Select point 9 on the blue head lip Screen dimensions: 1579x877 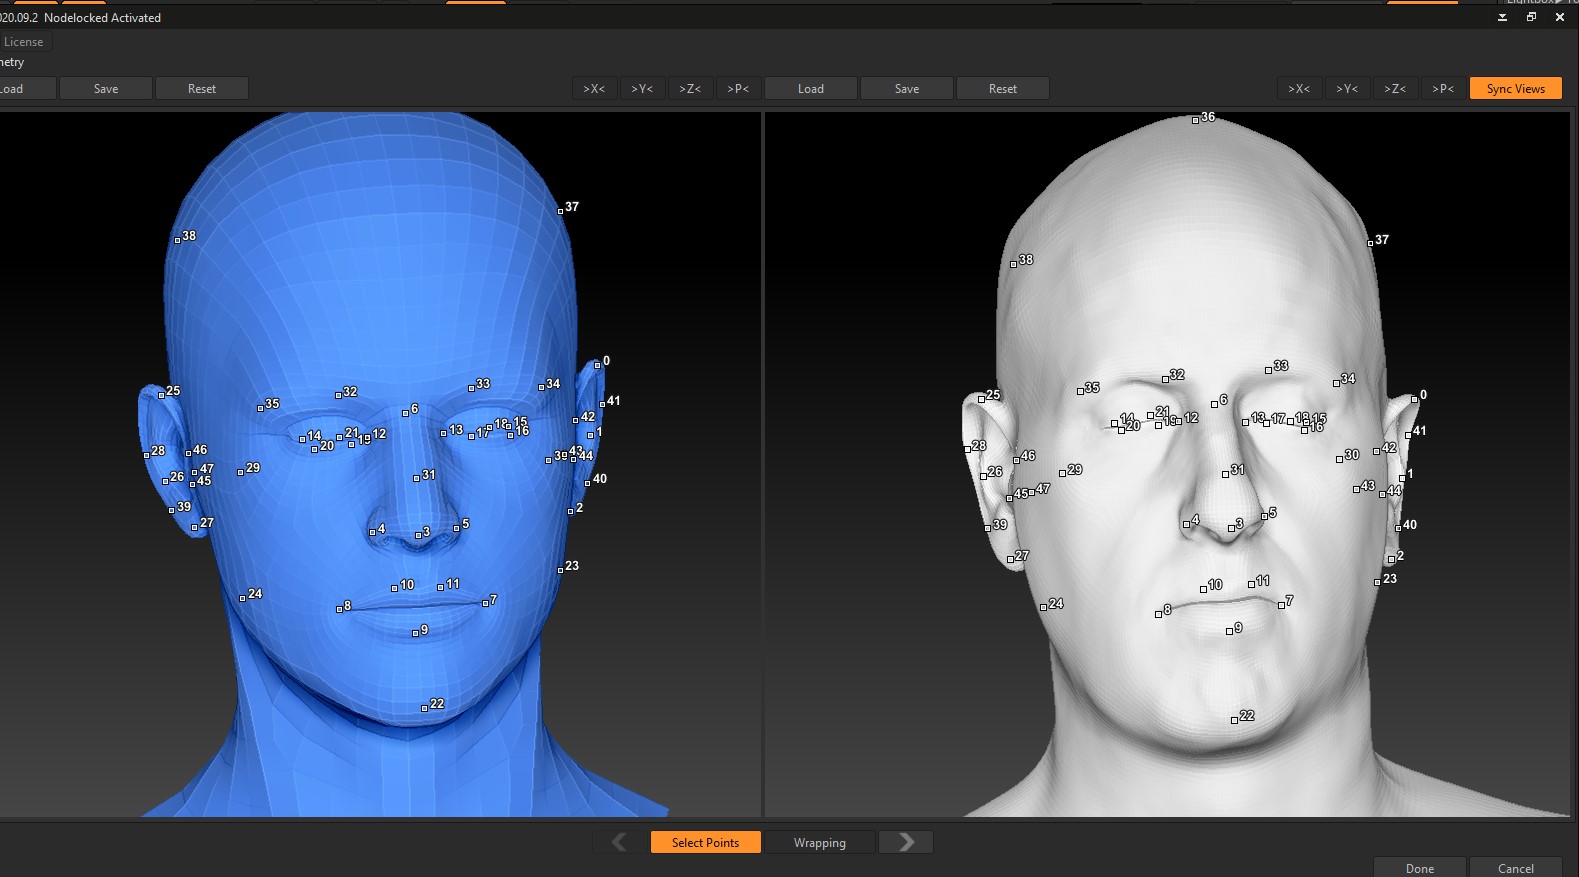click(416, 633)
